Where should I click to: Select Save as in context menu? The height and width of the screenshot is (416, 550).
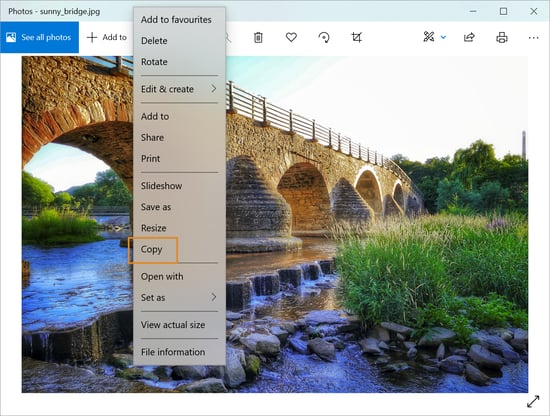179,207
